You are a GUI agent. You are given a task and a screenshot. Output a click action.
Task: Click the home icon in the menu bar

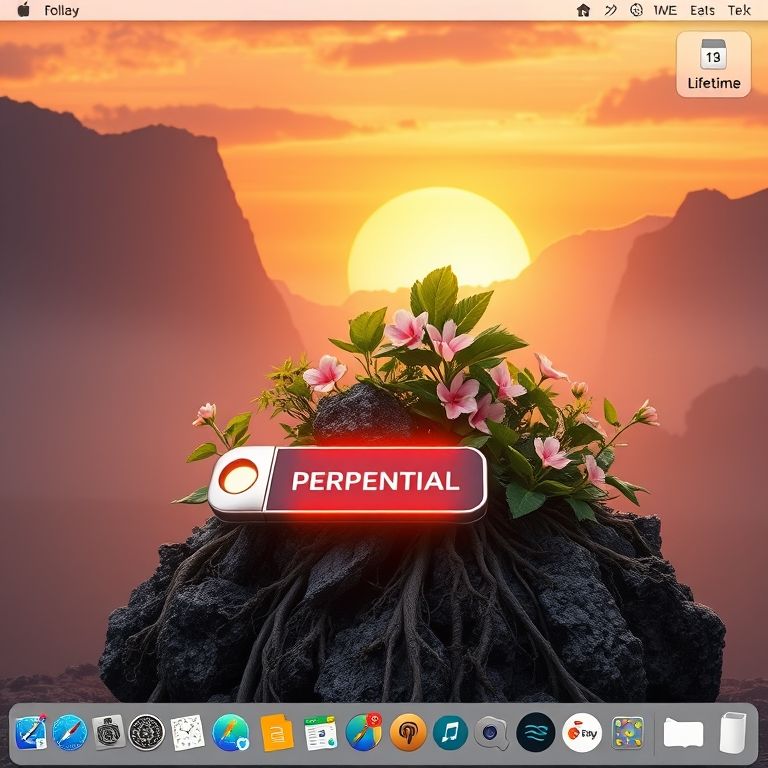click(x=584, y=10)
